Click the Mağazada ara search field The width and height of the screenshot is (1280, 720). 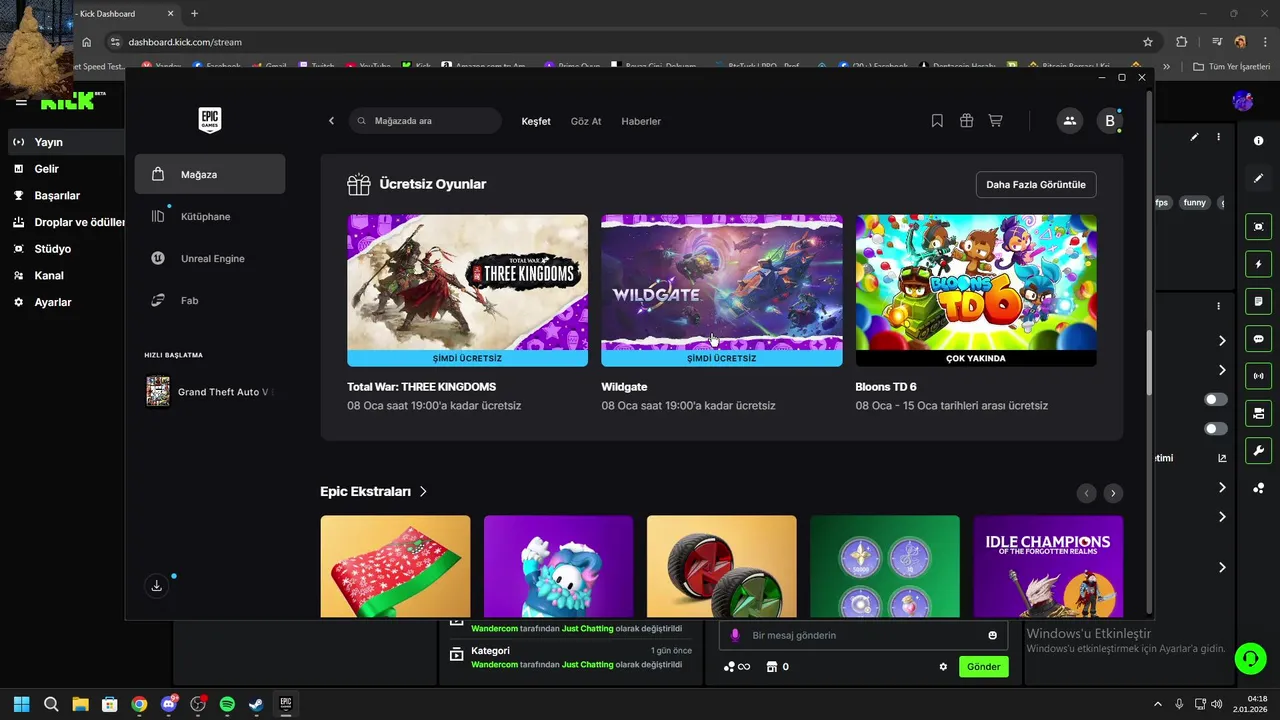(425, 121)
